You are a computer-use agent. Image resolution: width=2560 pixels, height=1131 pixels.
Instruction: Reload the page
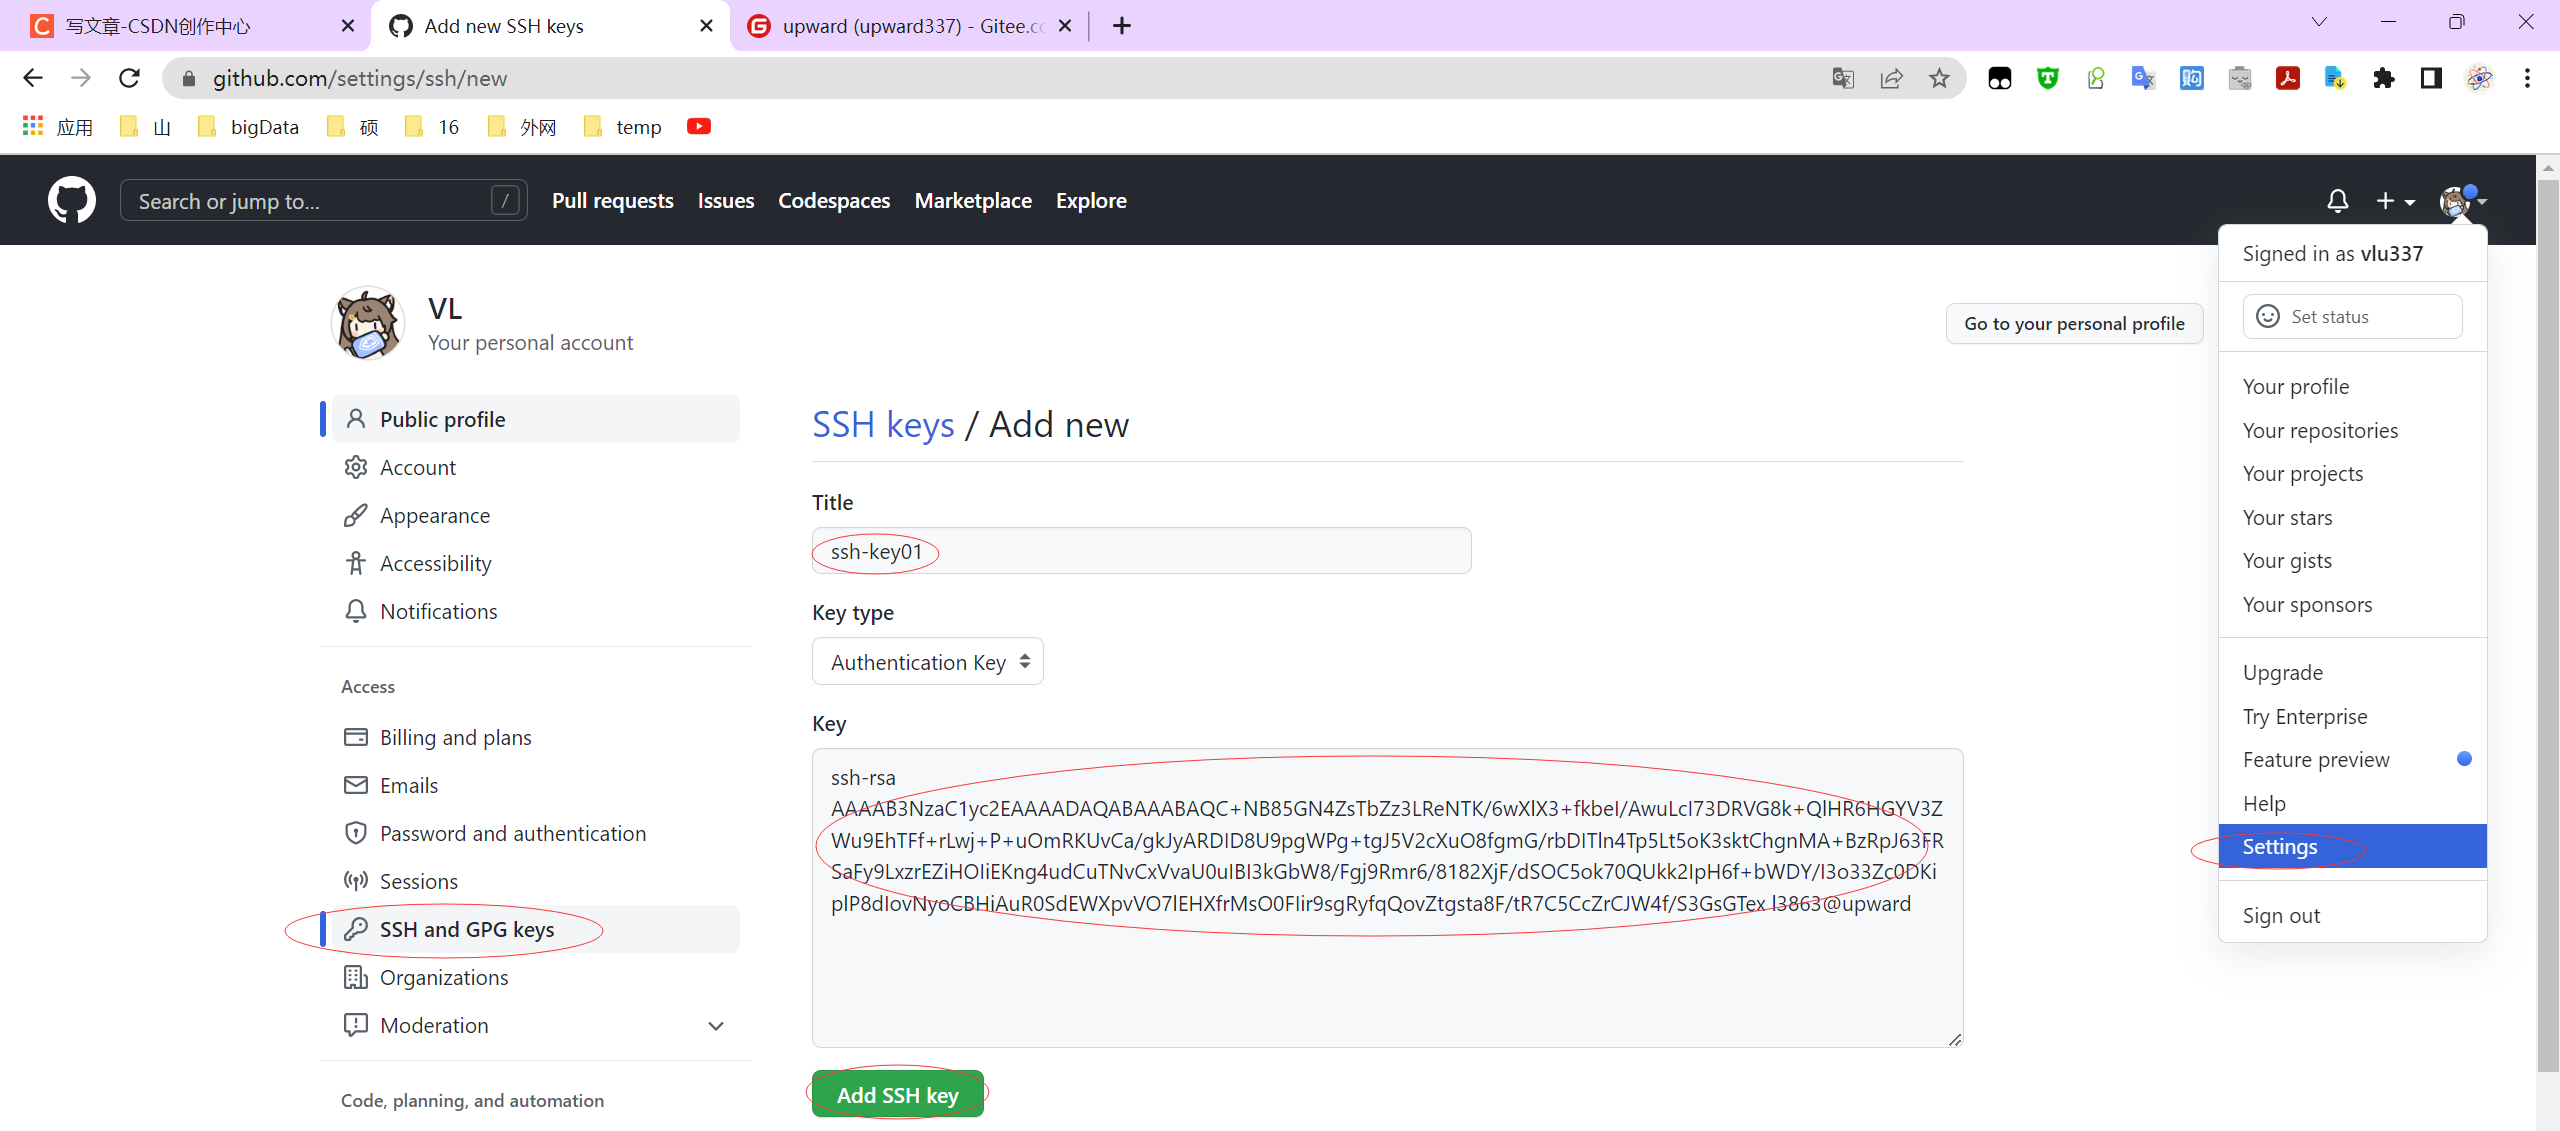[129, 78]
